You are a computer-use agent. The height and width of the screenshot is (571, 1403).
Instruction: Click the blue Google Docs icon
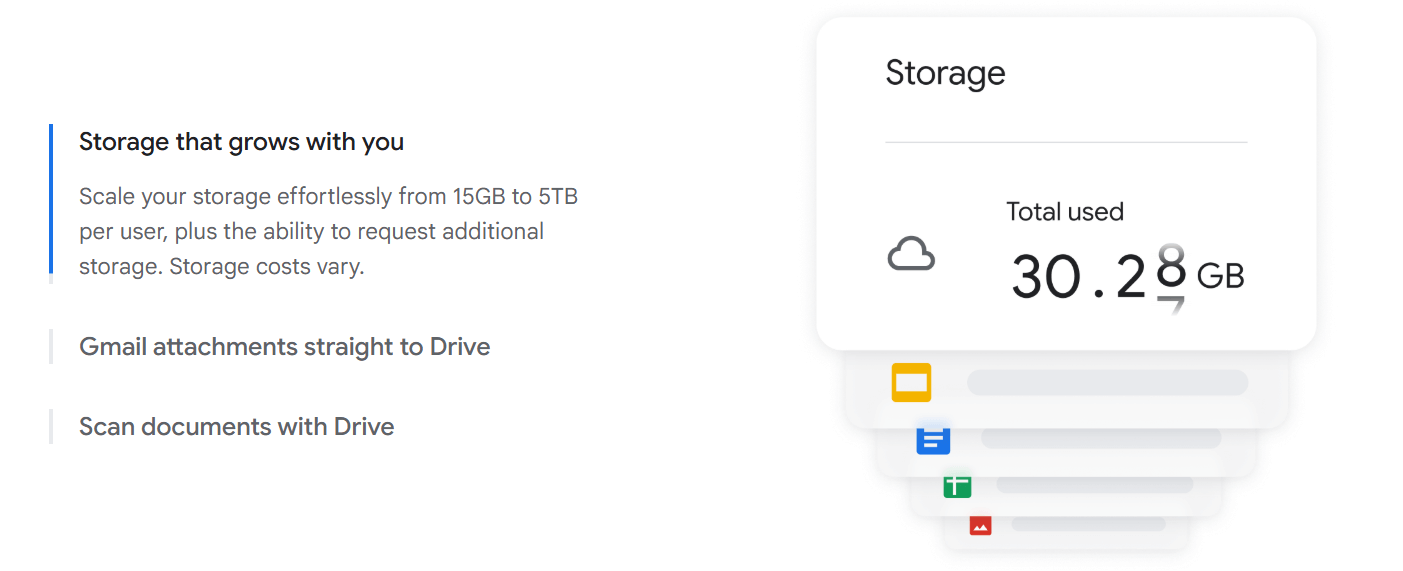[933, 439]
